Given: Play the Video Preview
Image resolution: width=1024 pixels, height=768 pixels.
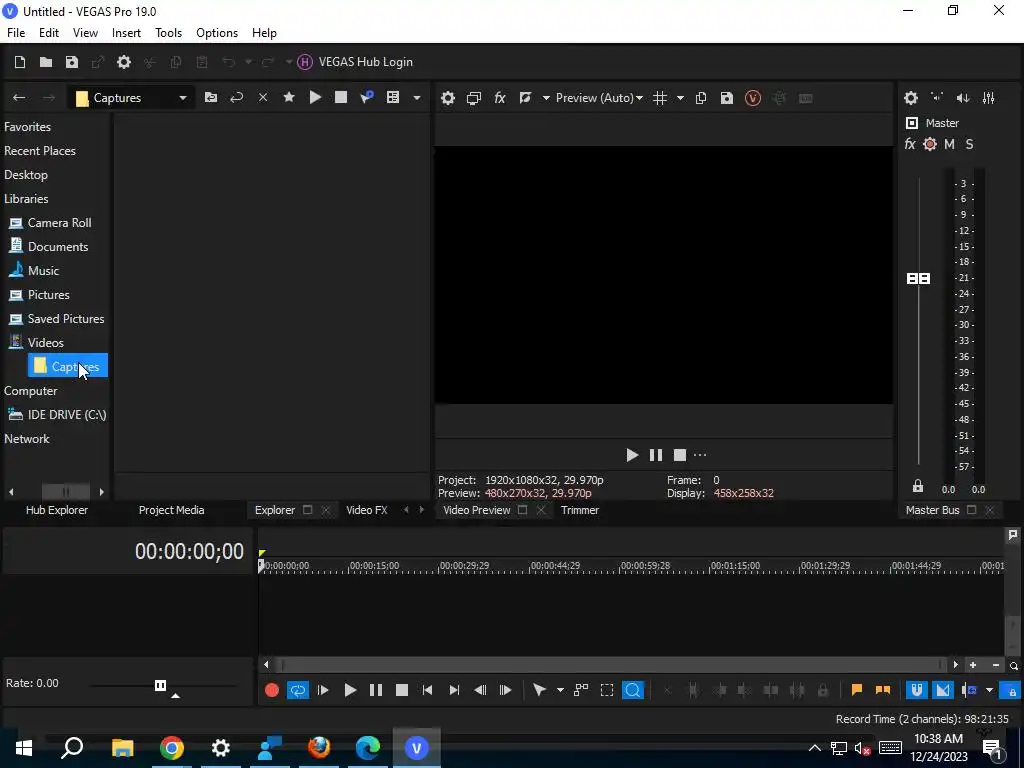Looking at the screenshot, I should (632, 455).
